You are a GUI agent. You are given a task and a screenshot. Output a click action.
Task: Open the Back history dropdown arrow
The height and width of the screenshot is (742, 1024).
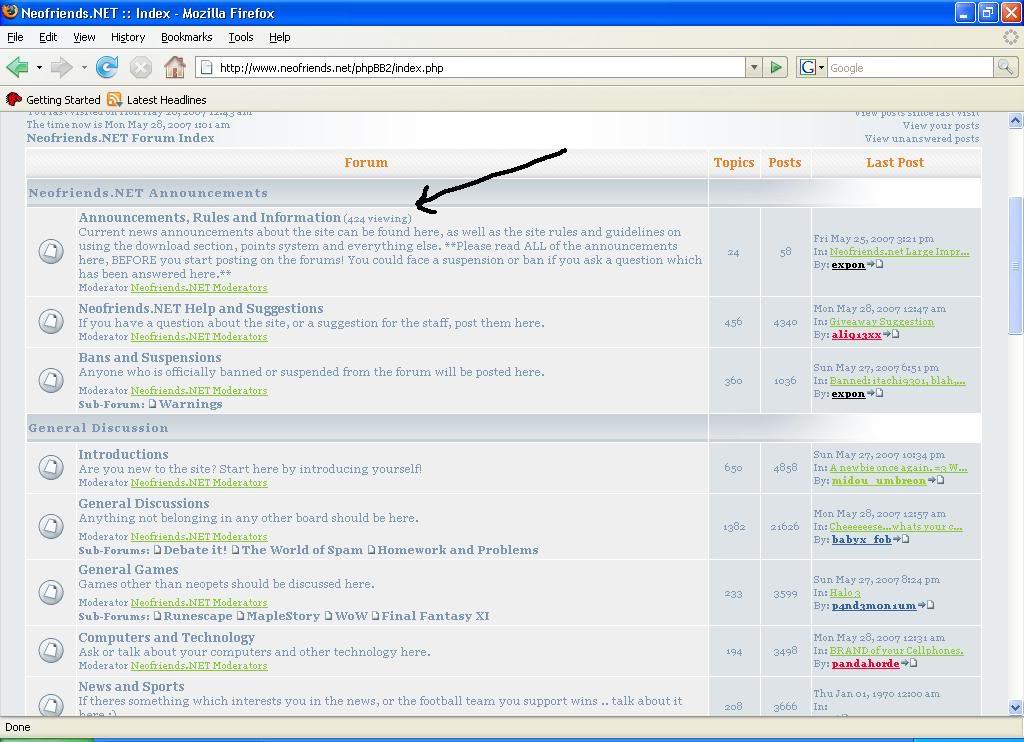tap(39, 67)
